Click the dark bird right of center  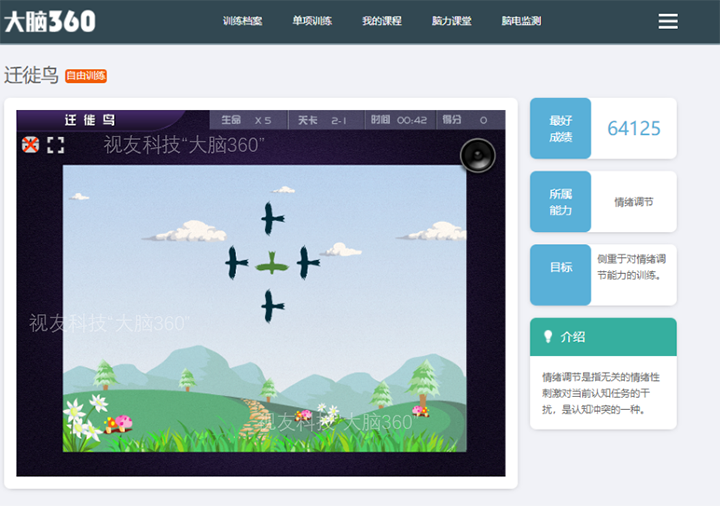[307, 263]
